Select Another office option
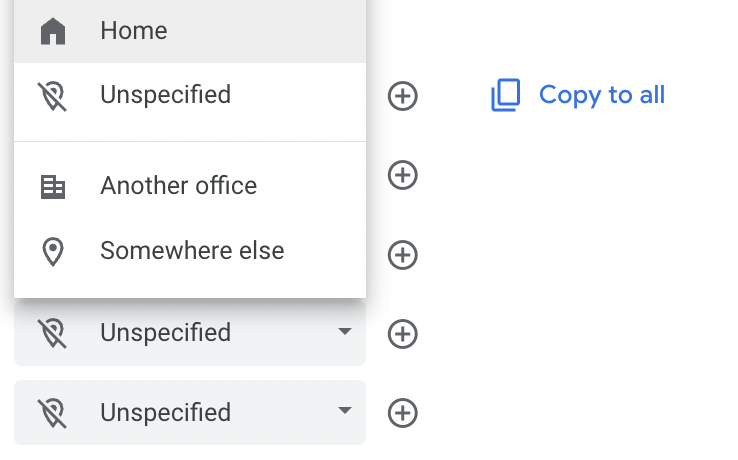This screenshot has height=460, width=738. coord(190,186)
